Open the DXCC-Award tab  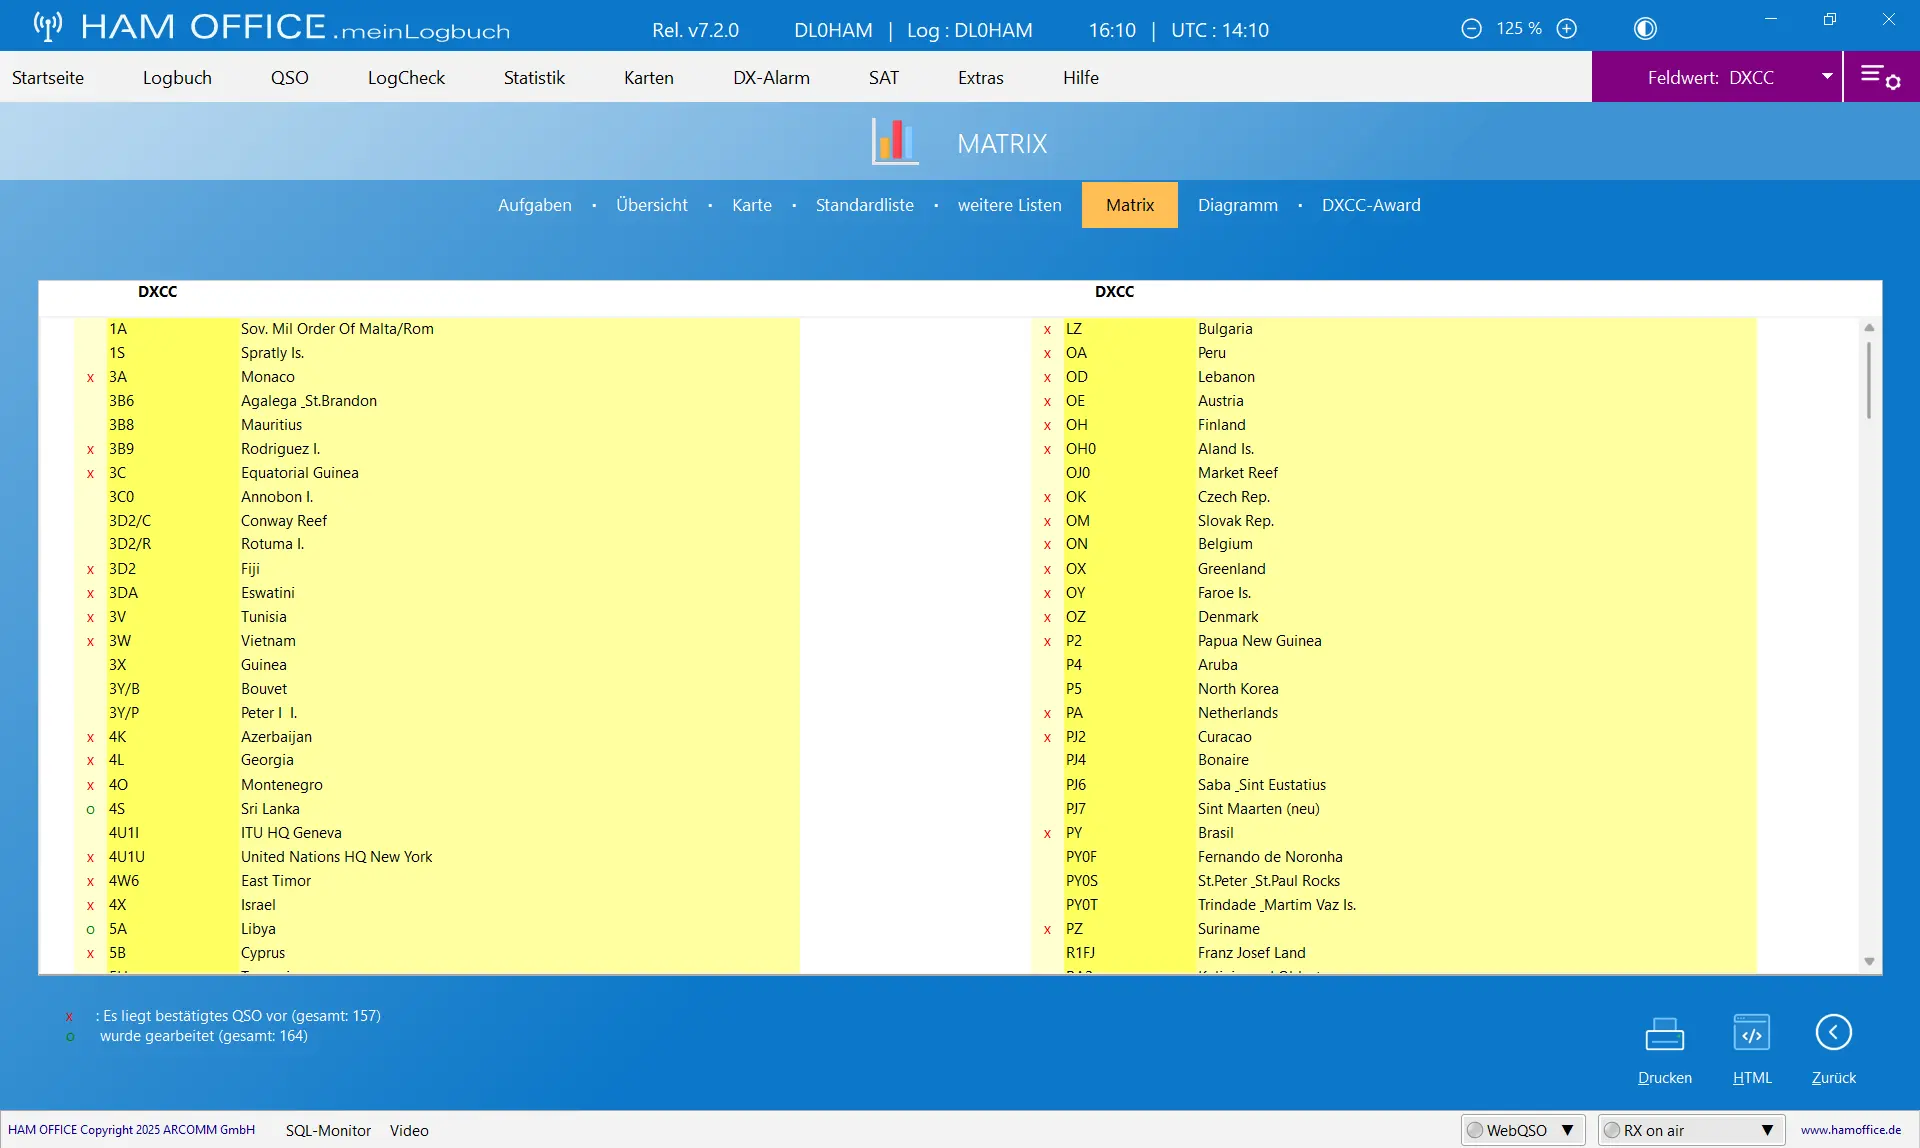click(x=1371, y=205)
